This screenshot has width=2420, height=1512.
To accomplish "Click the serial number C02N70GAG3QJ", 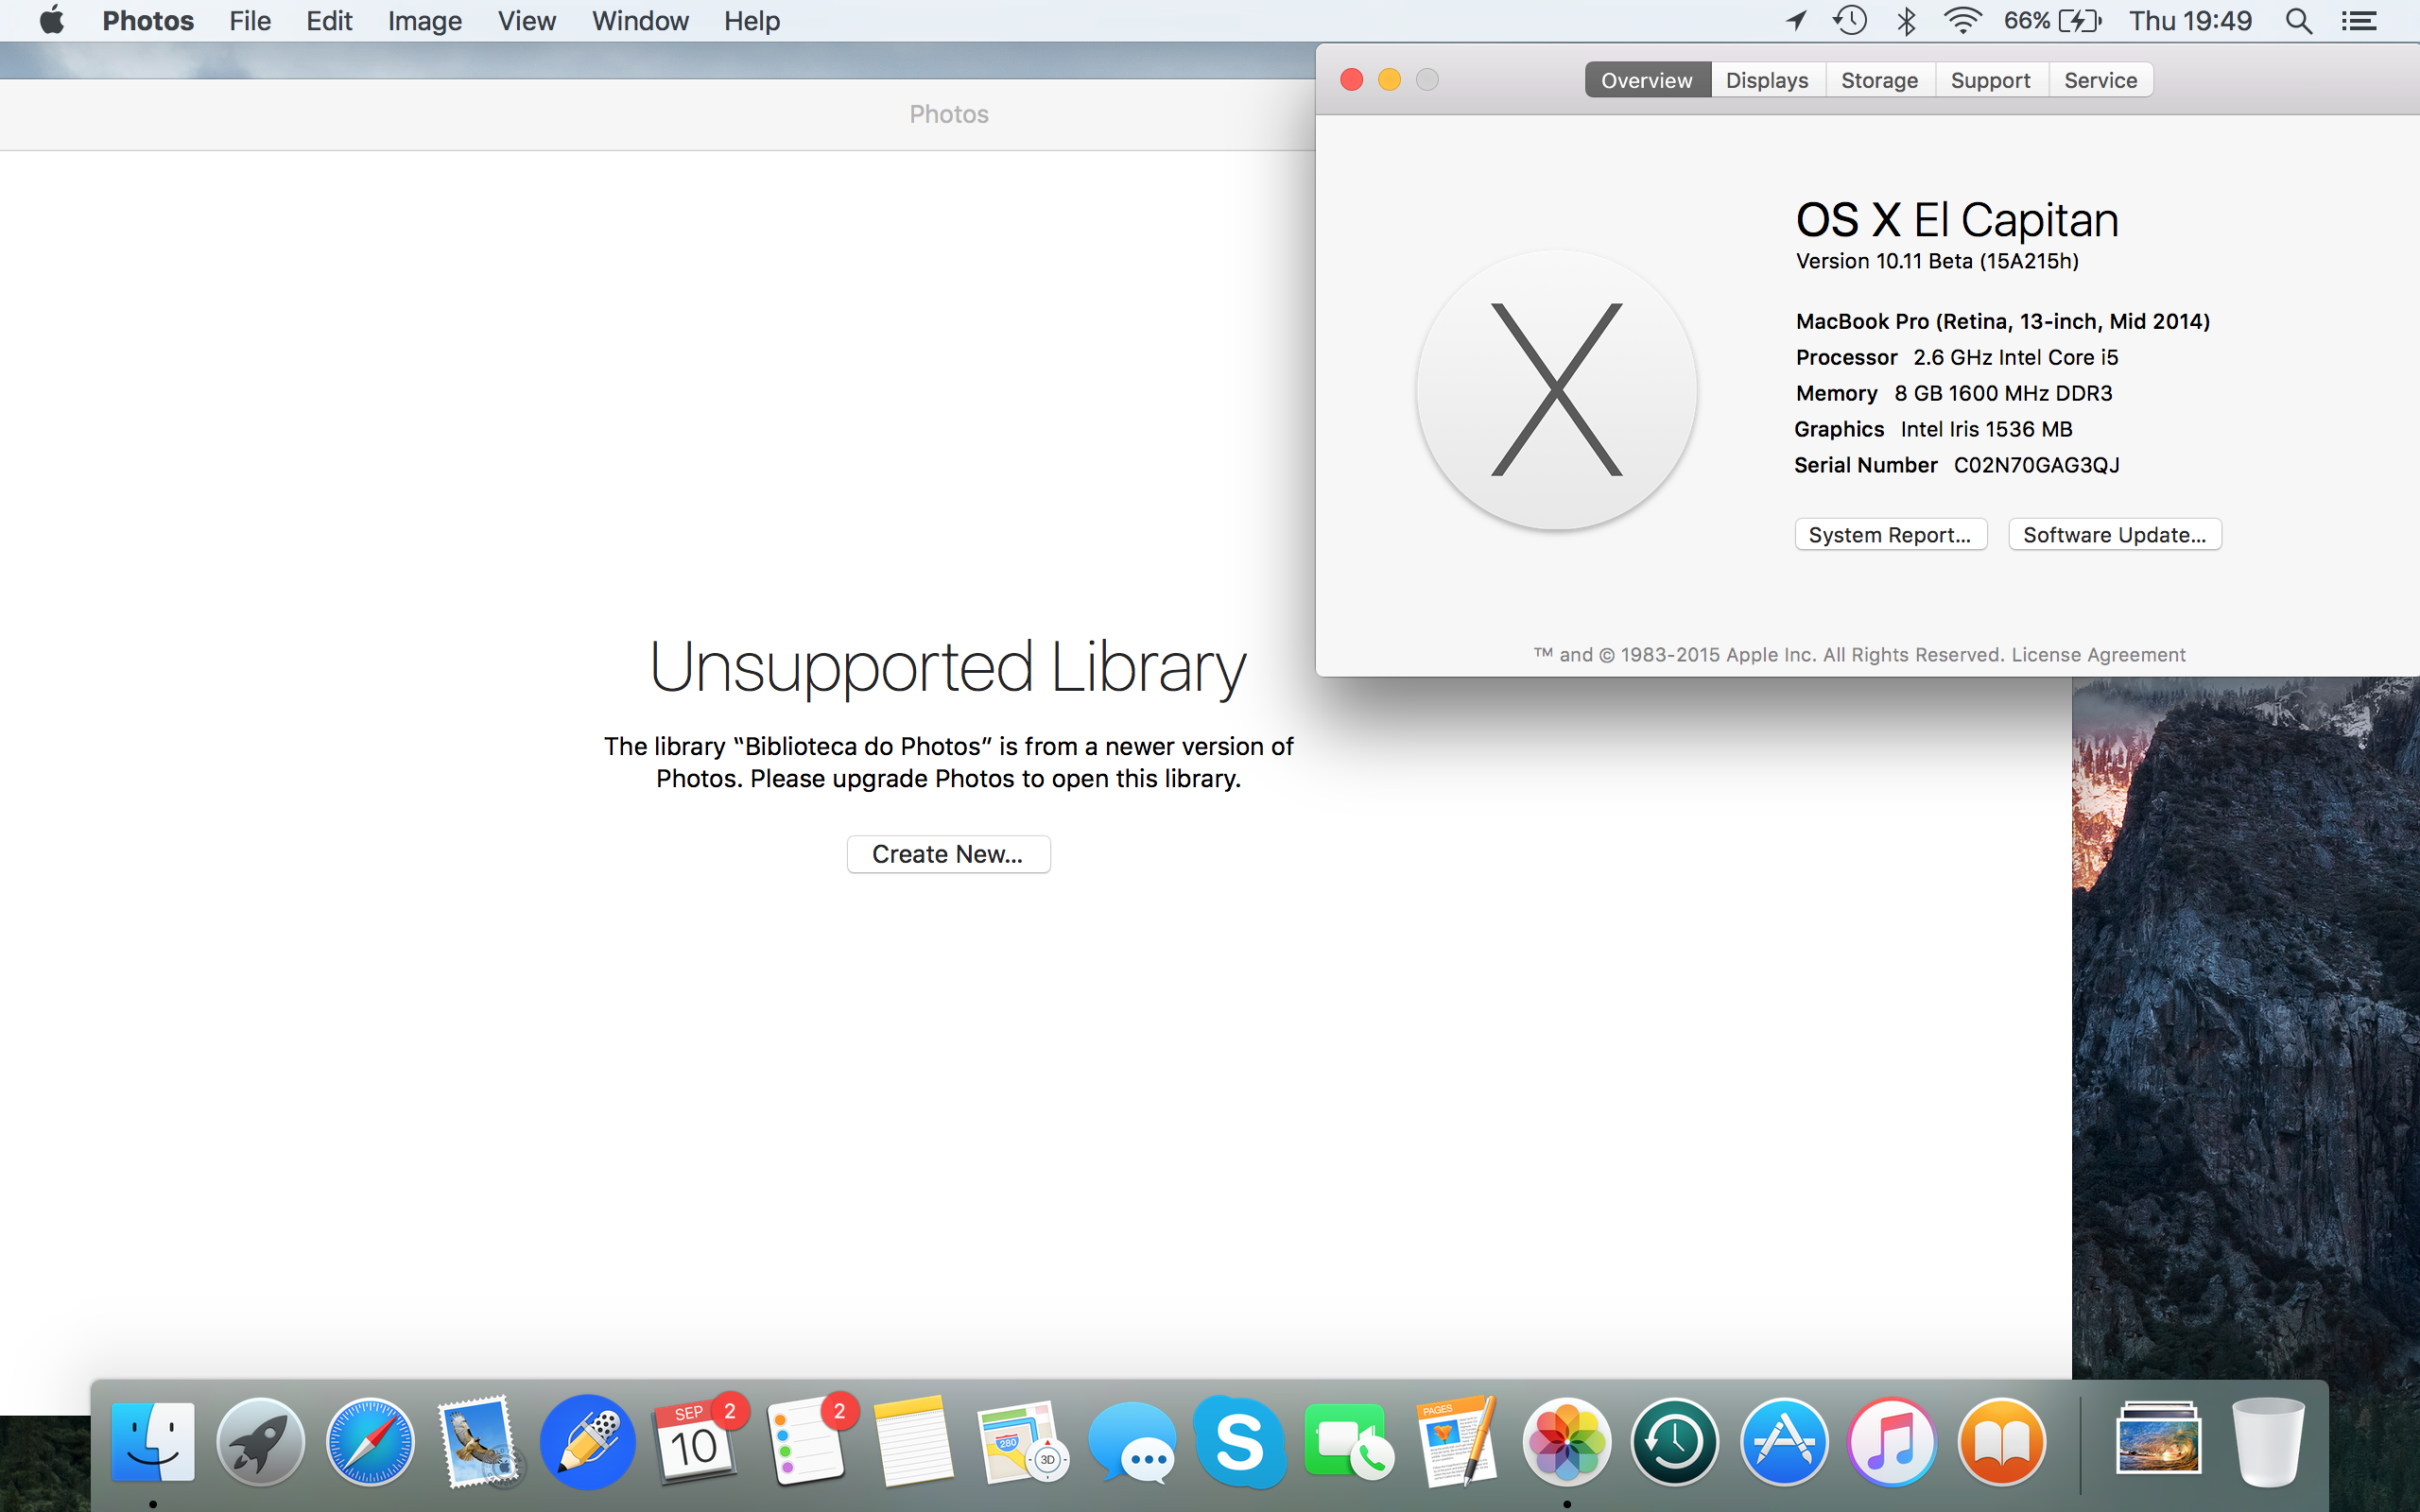I will [x=2037, y=465].
